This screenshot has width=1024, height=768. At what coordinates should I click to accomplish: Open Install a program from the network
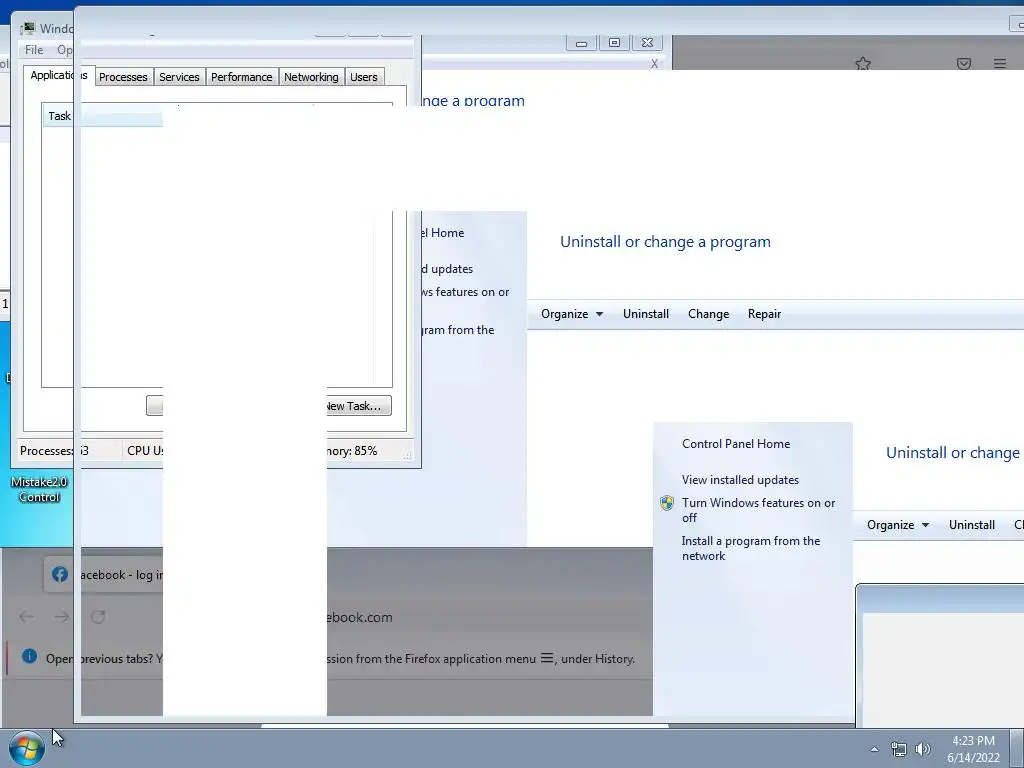tap(750, 549)
